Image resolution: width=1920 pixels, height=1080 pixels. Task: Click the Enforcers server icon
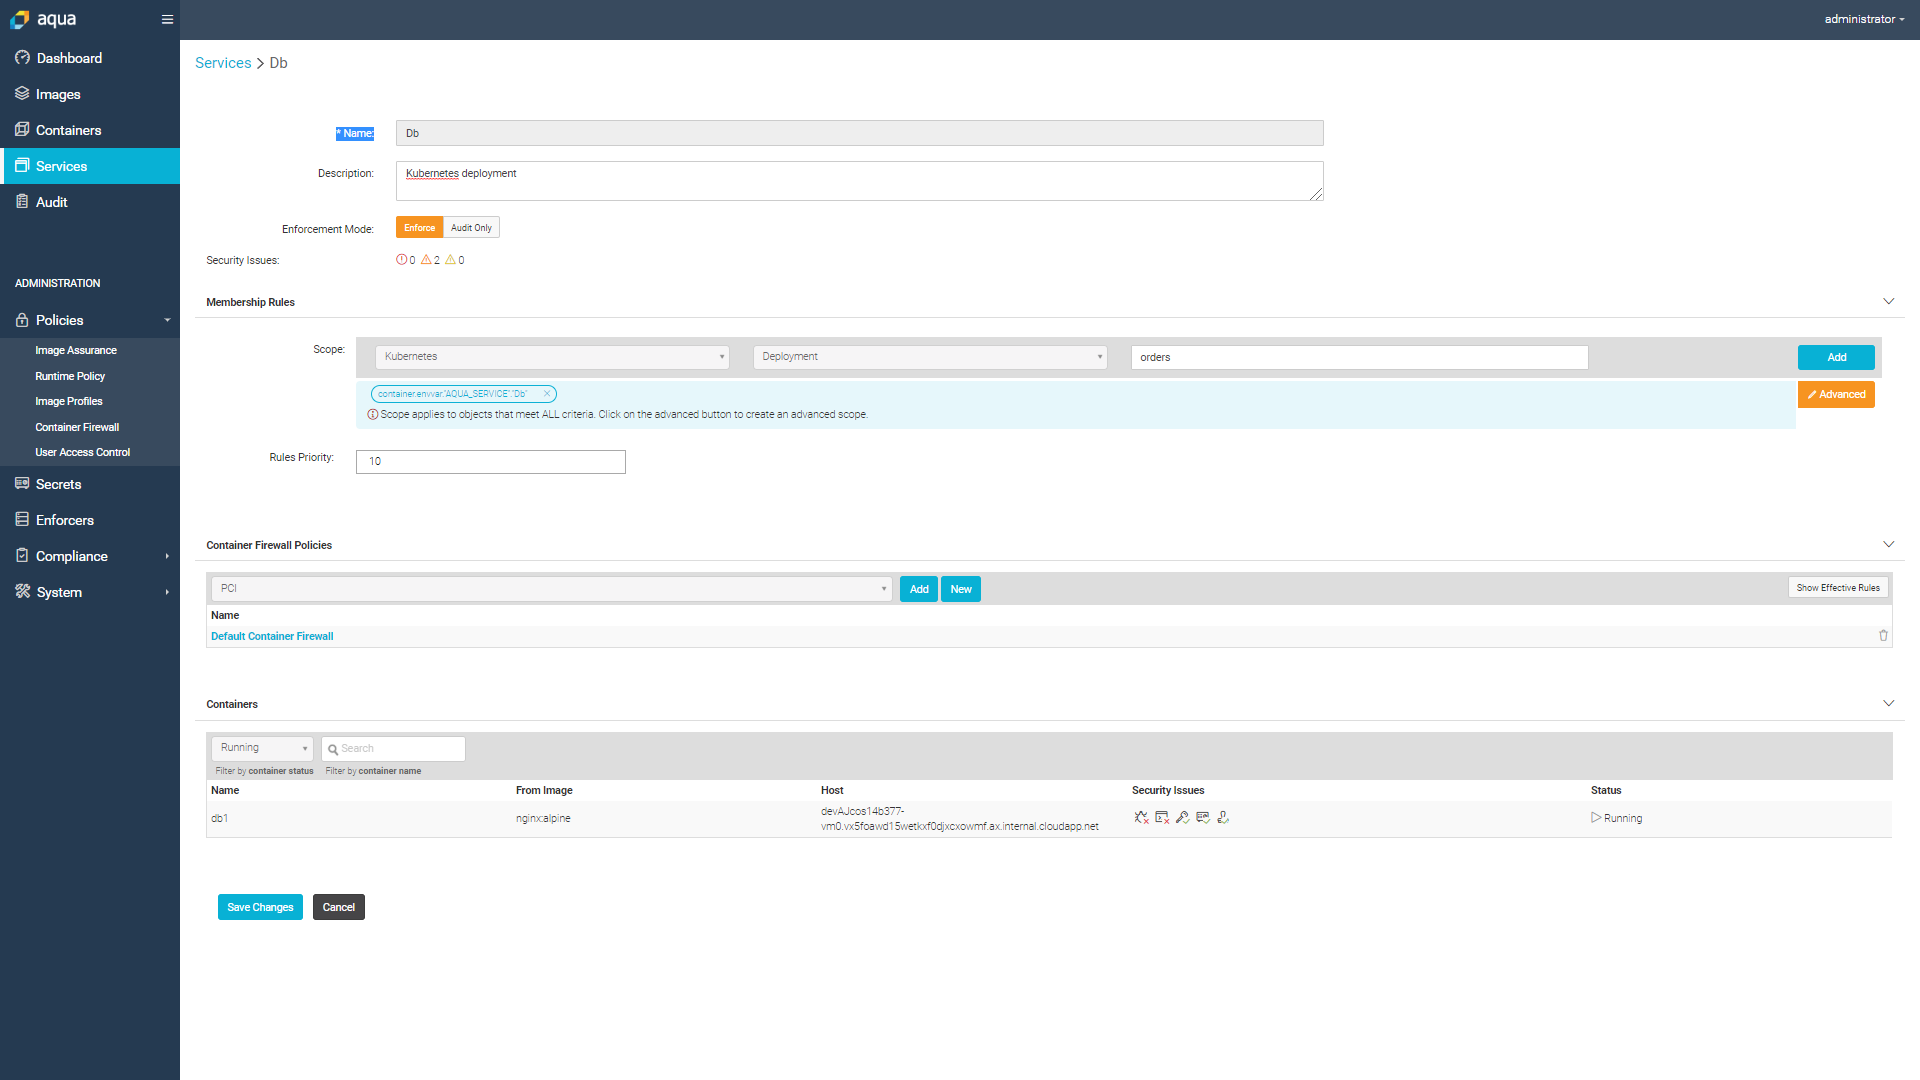point(22,520)
